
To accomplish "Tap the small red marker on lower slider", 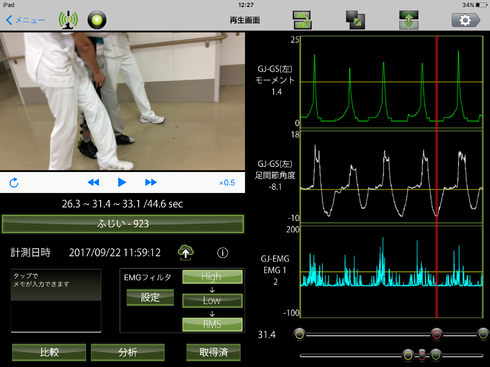I will click(422, 355).
